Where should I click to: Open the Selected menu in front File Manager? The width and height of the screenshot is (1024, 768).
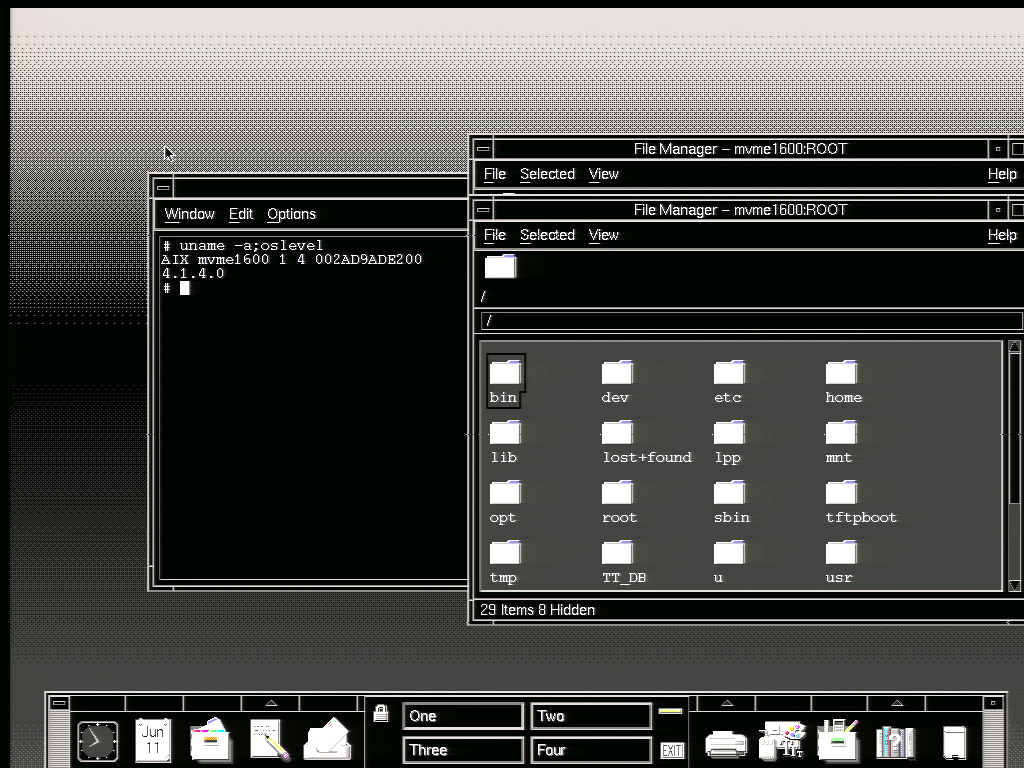547,235
